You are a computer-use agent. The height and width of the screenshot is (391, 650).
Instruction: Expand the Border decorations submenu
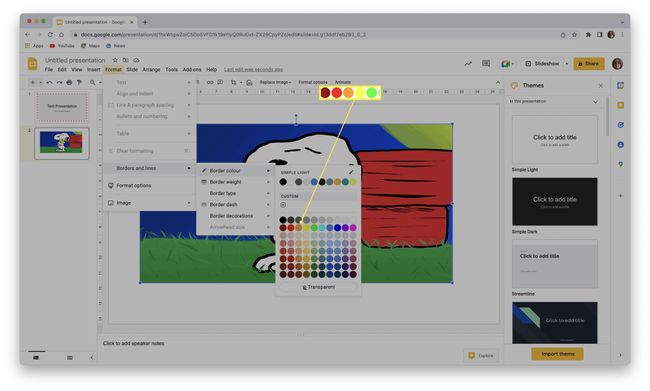pyautogui.click(x=235, y=216)
